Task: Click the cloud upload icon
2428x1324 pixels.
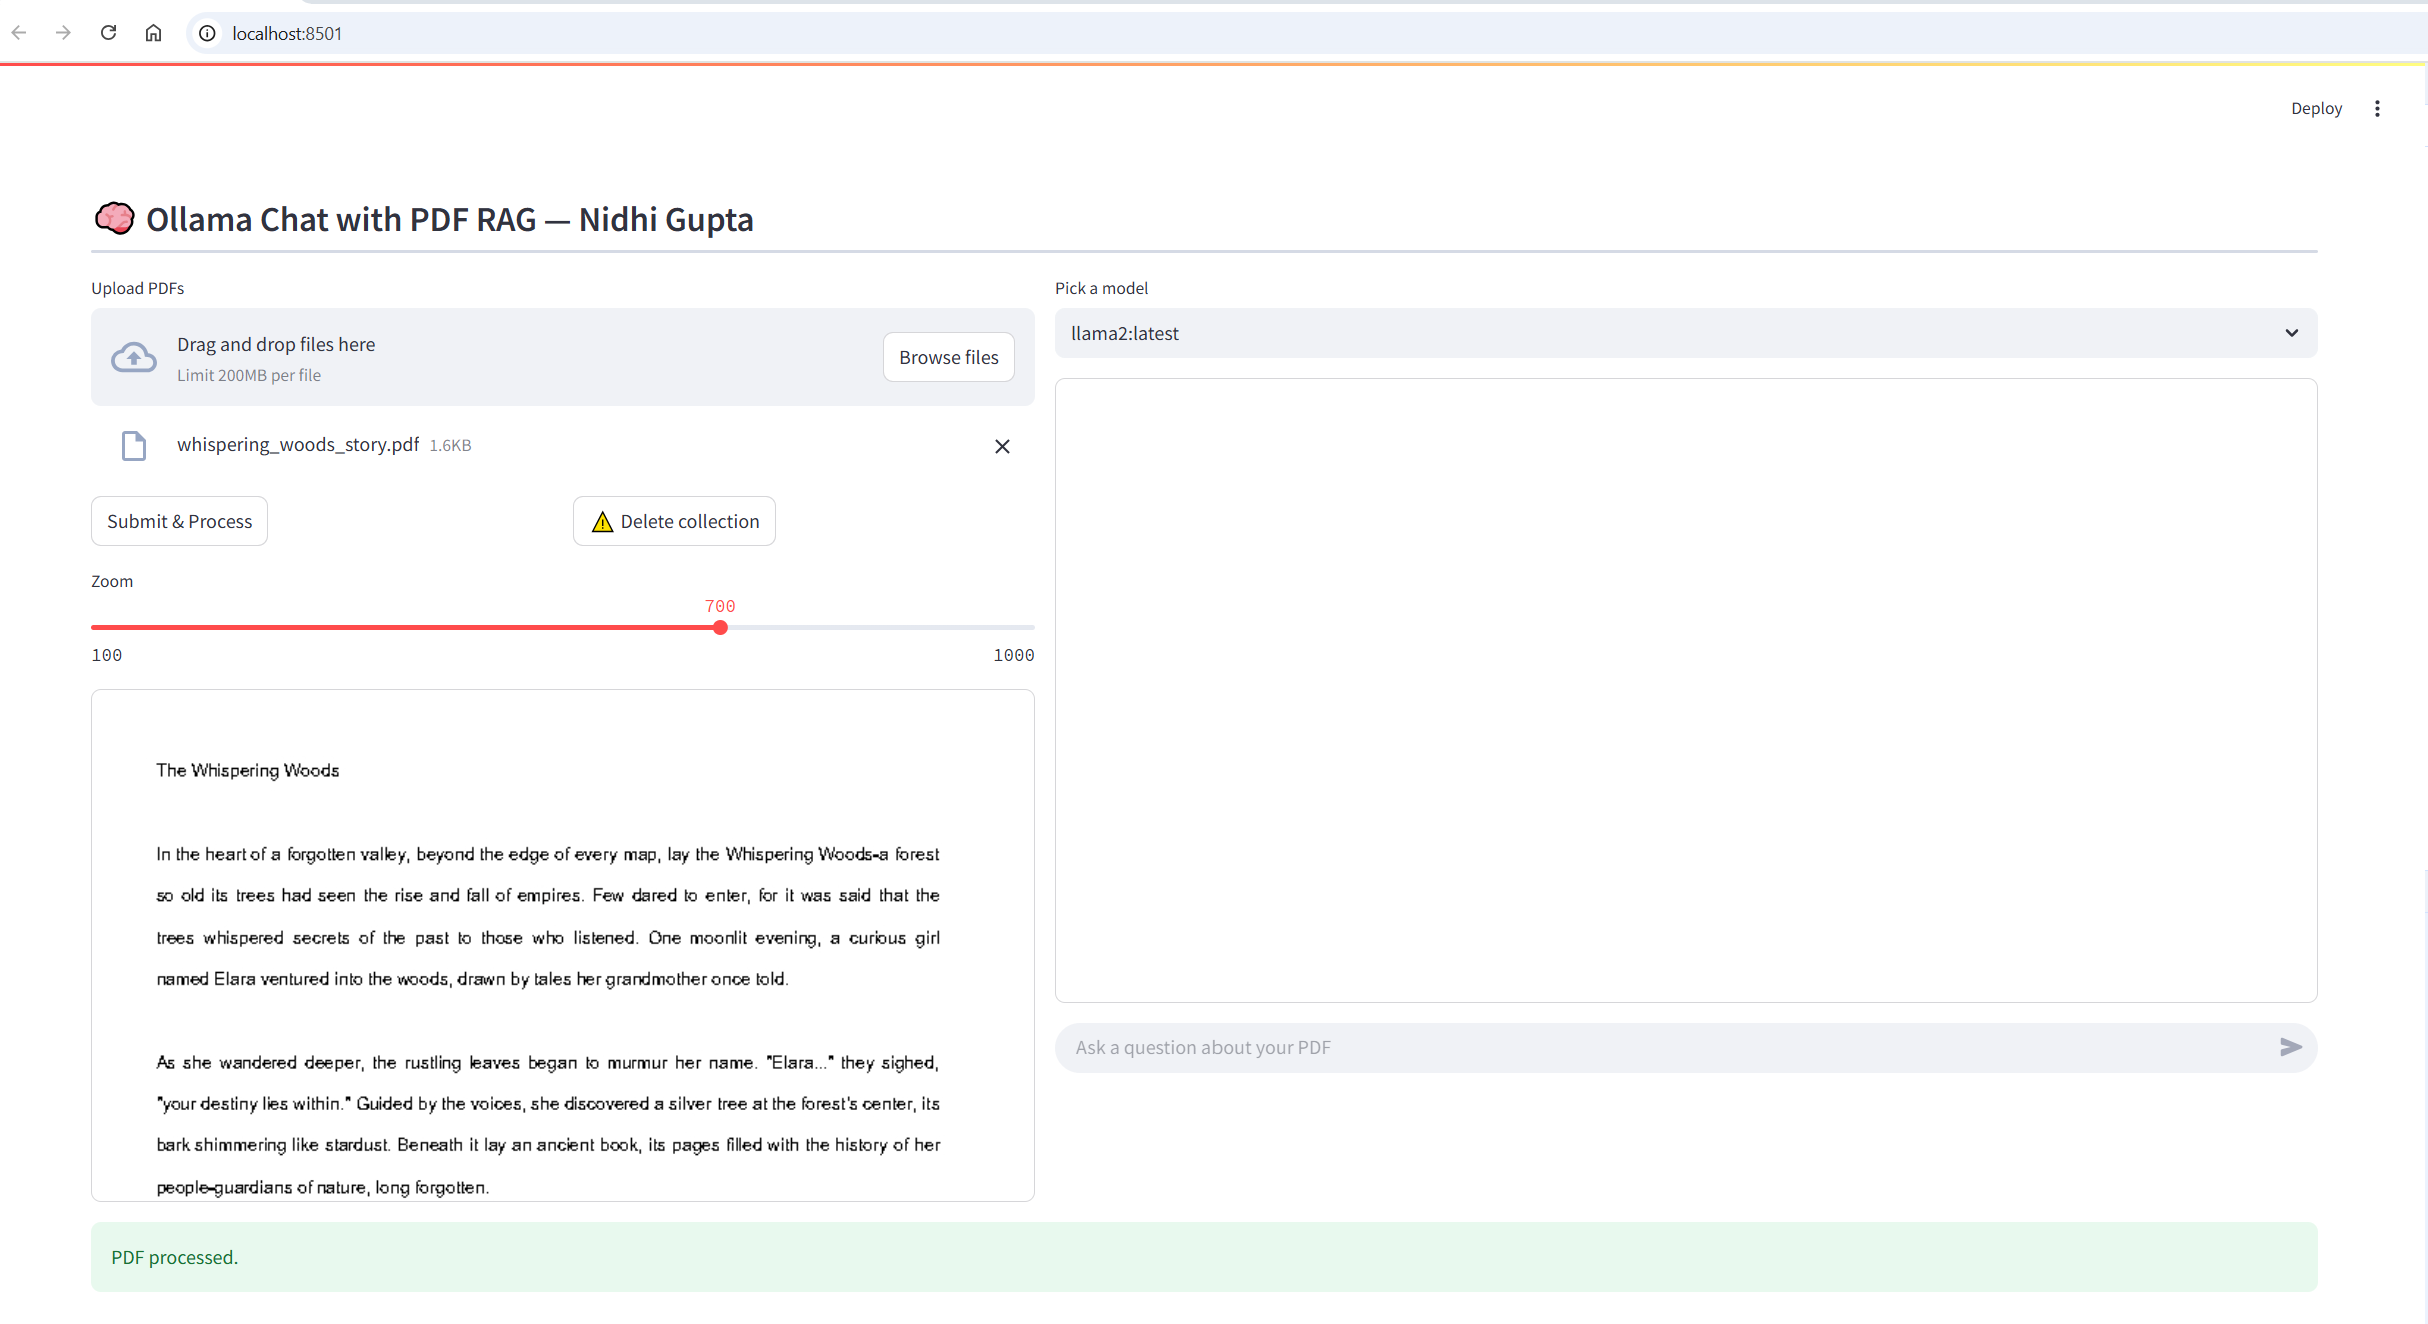Action: (134, 357)
